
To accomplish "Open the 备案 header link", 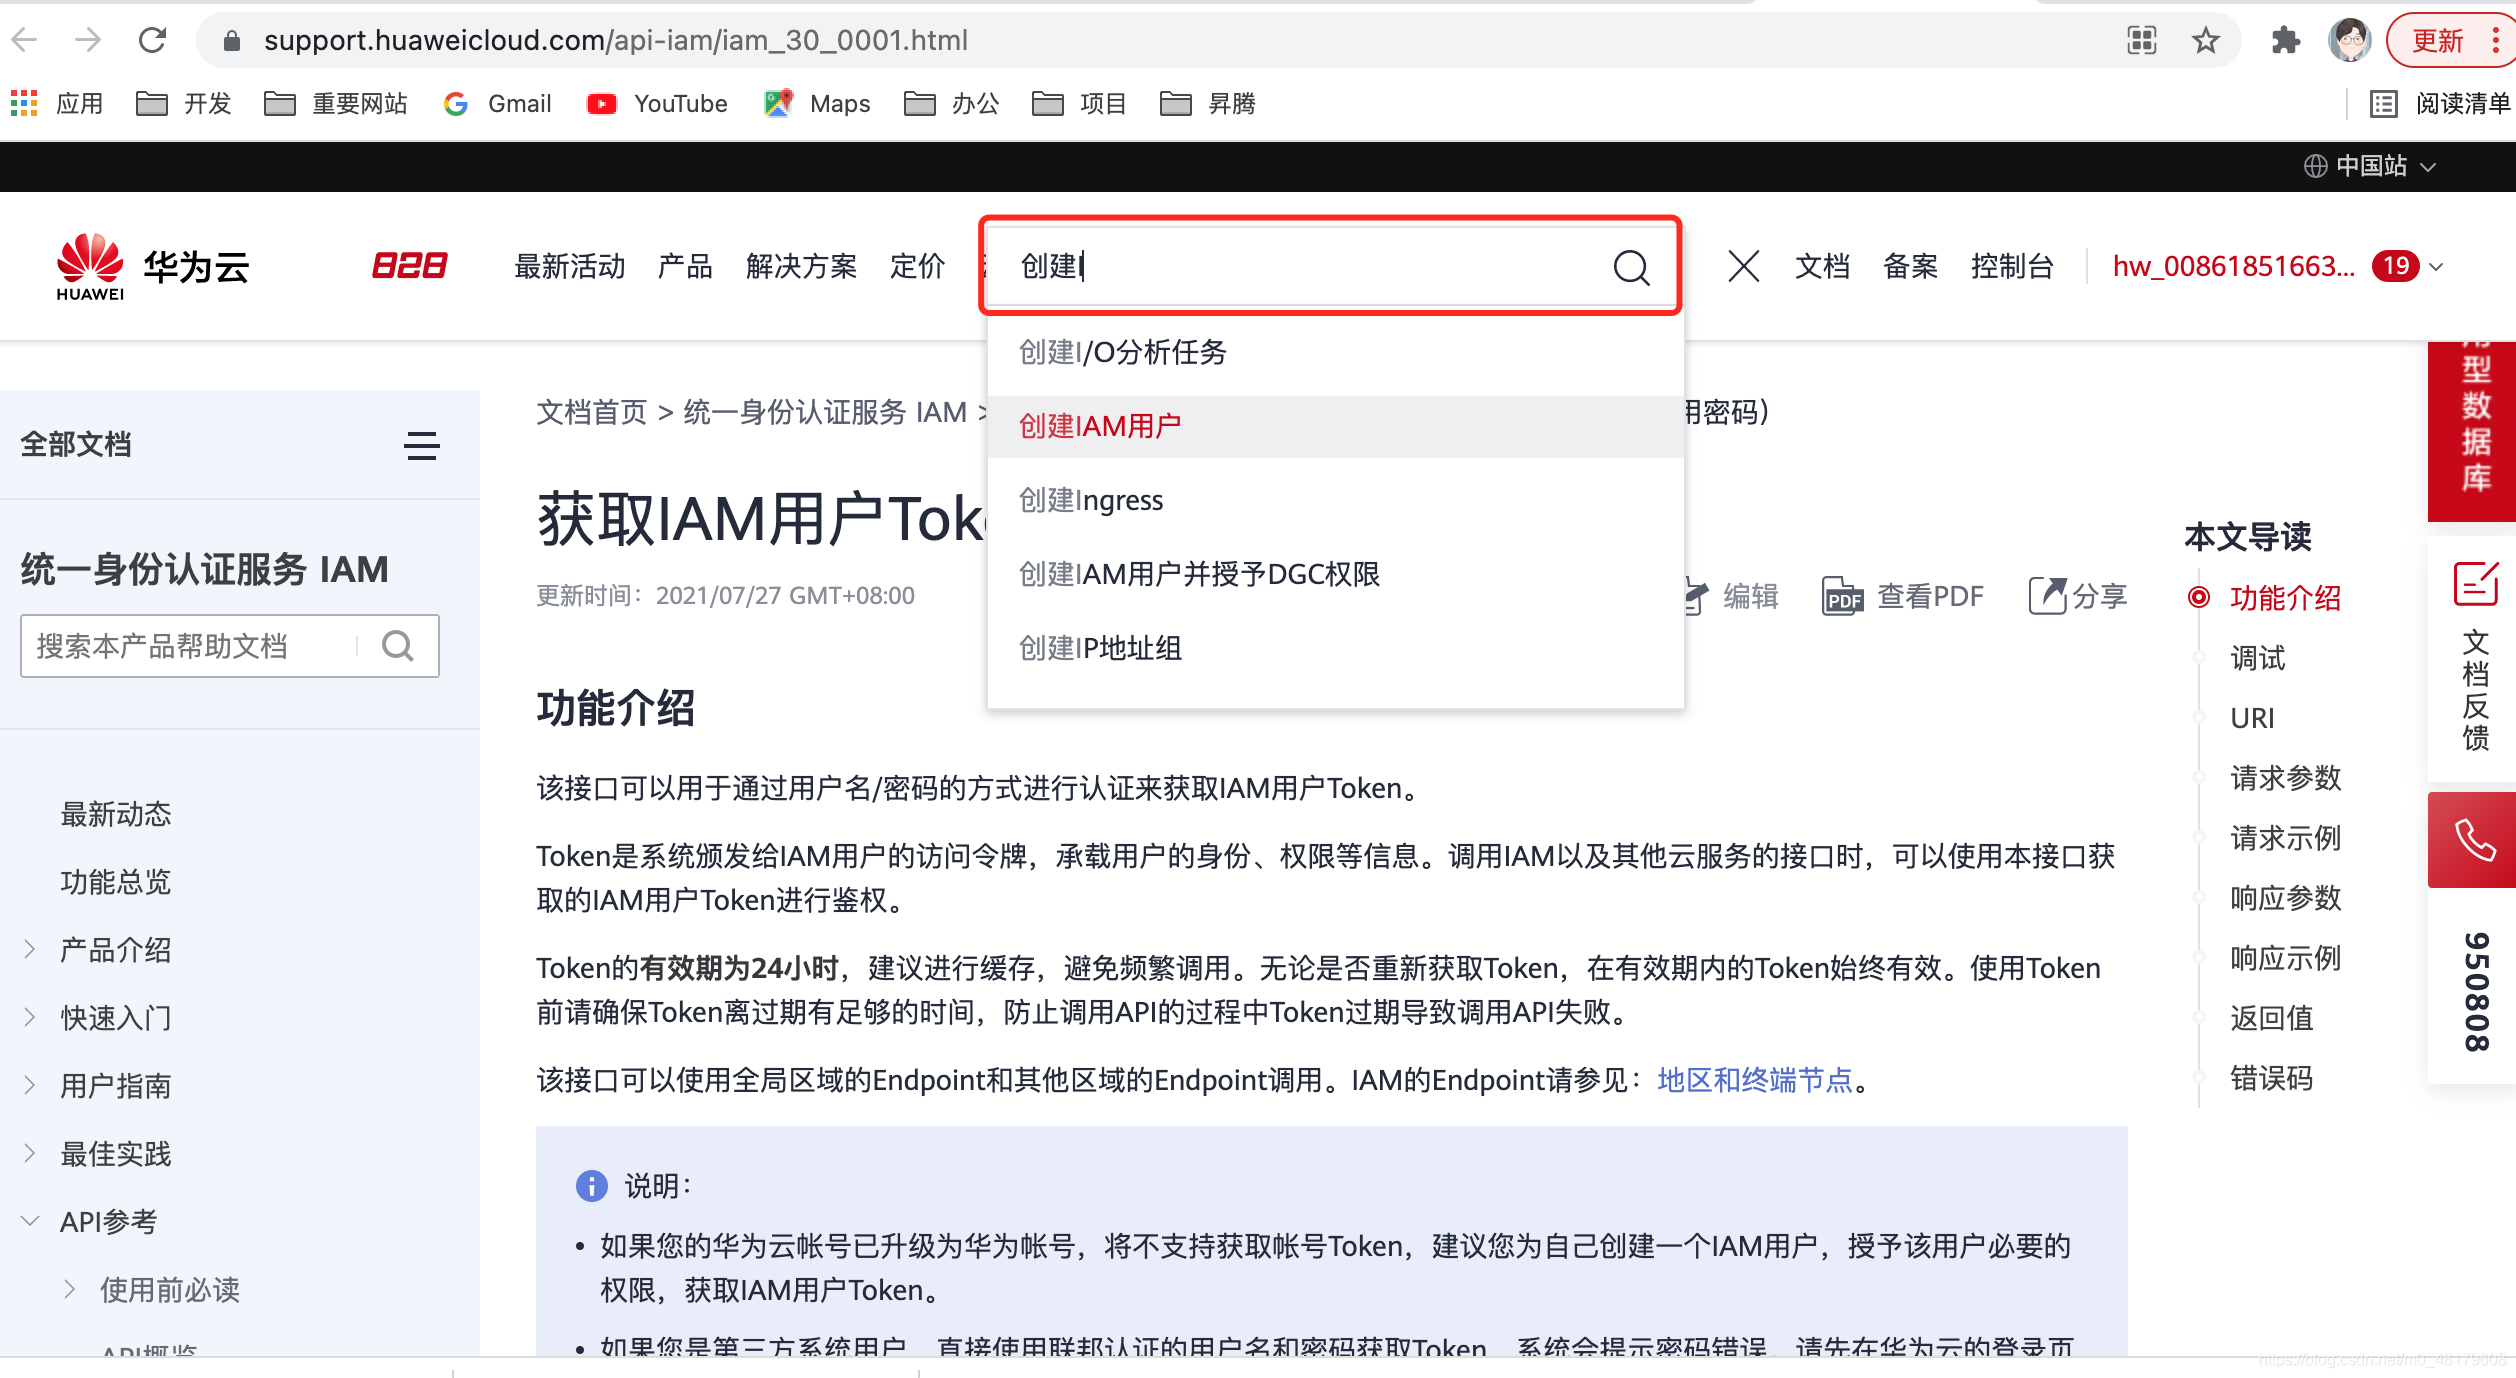I will [x=1909, y=266].
